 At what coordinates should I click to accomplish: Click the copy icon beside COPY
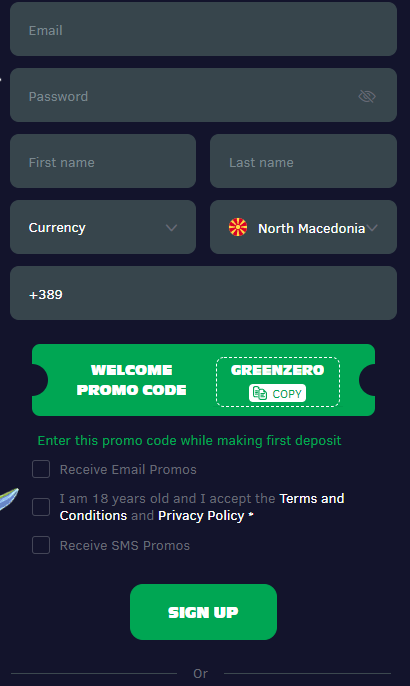[260, 393]
